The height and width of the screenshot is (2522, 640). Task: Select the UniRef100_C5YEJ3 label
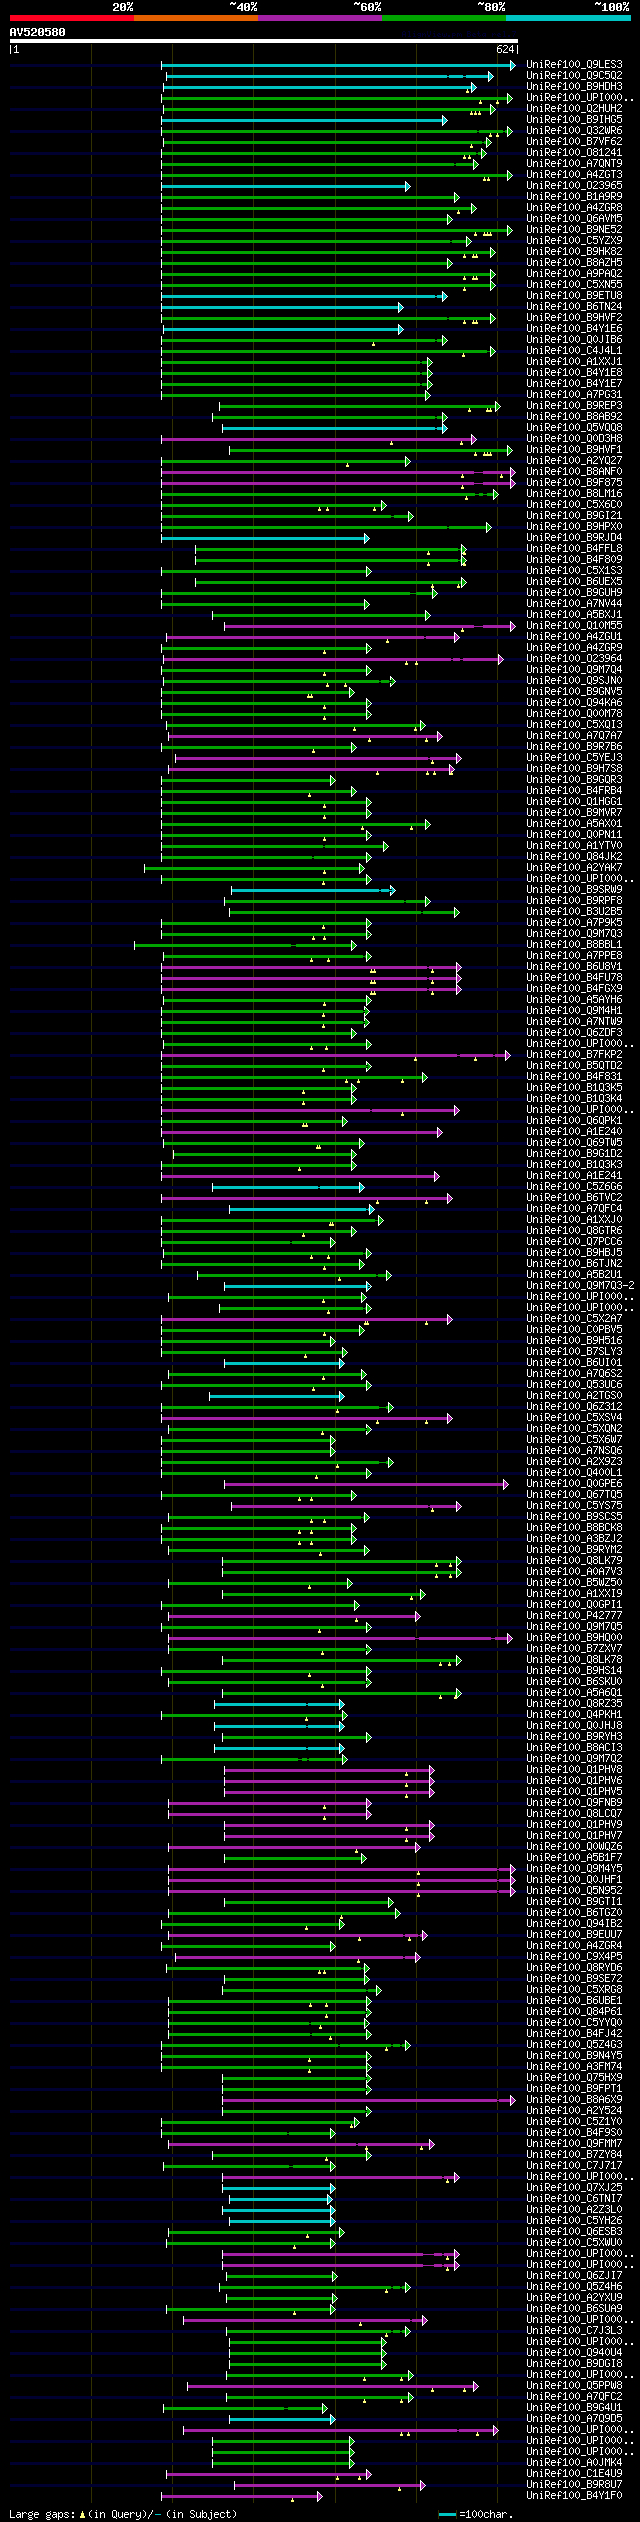[x=574, y=758]
